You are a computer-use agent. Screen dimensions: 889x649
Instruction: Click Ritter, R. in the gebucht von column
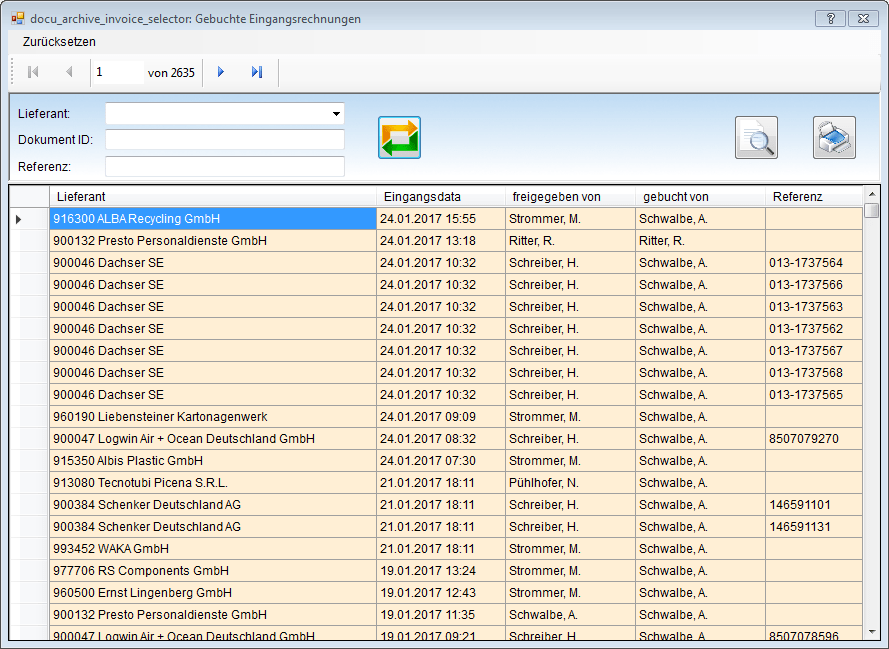700,241
